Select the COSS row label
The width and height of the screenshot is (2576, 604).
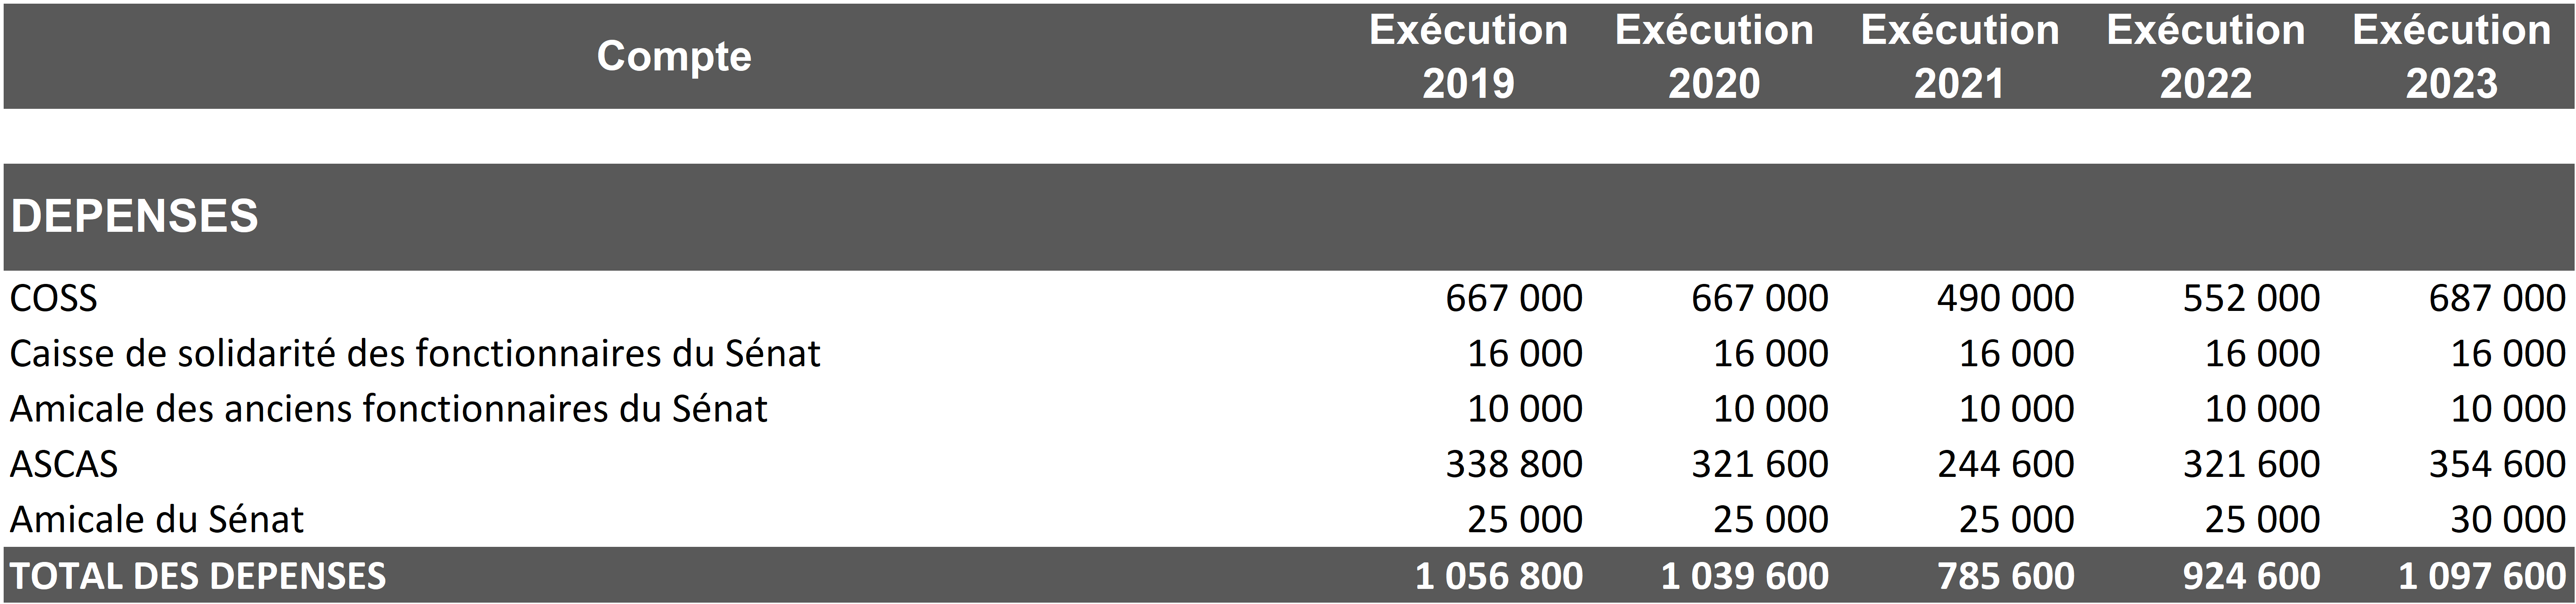pos(54,298)
